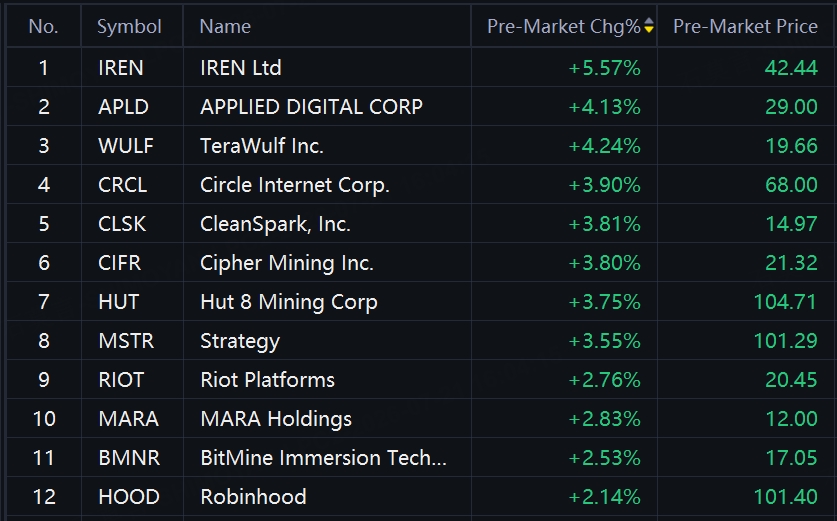Open Riot Platforms stock entry
The height and width of the screenshot is (521, 837).
click(x=267, y=380)
